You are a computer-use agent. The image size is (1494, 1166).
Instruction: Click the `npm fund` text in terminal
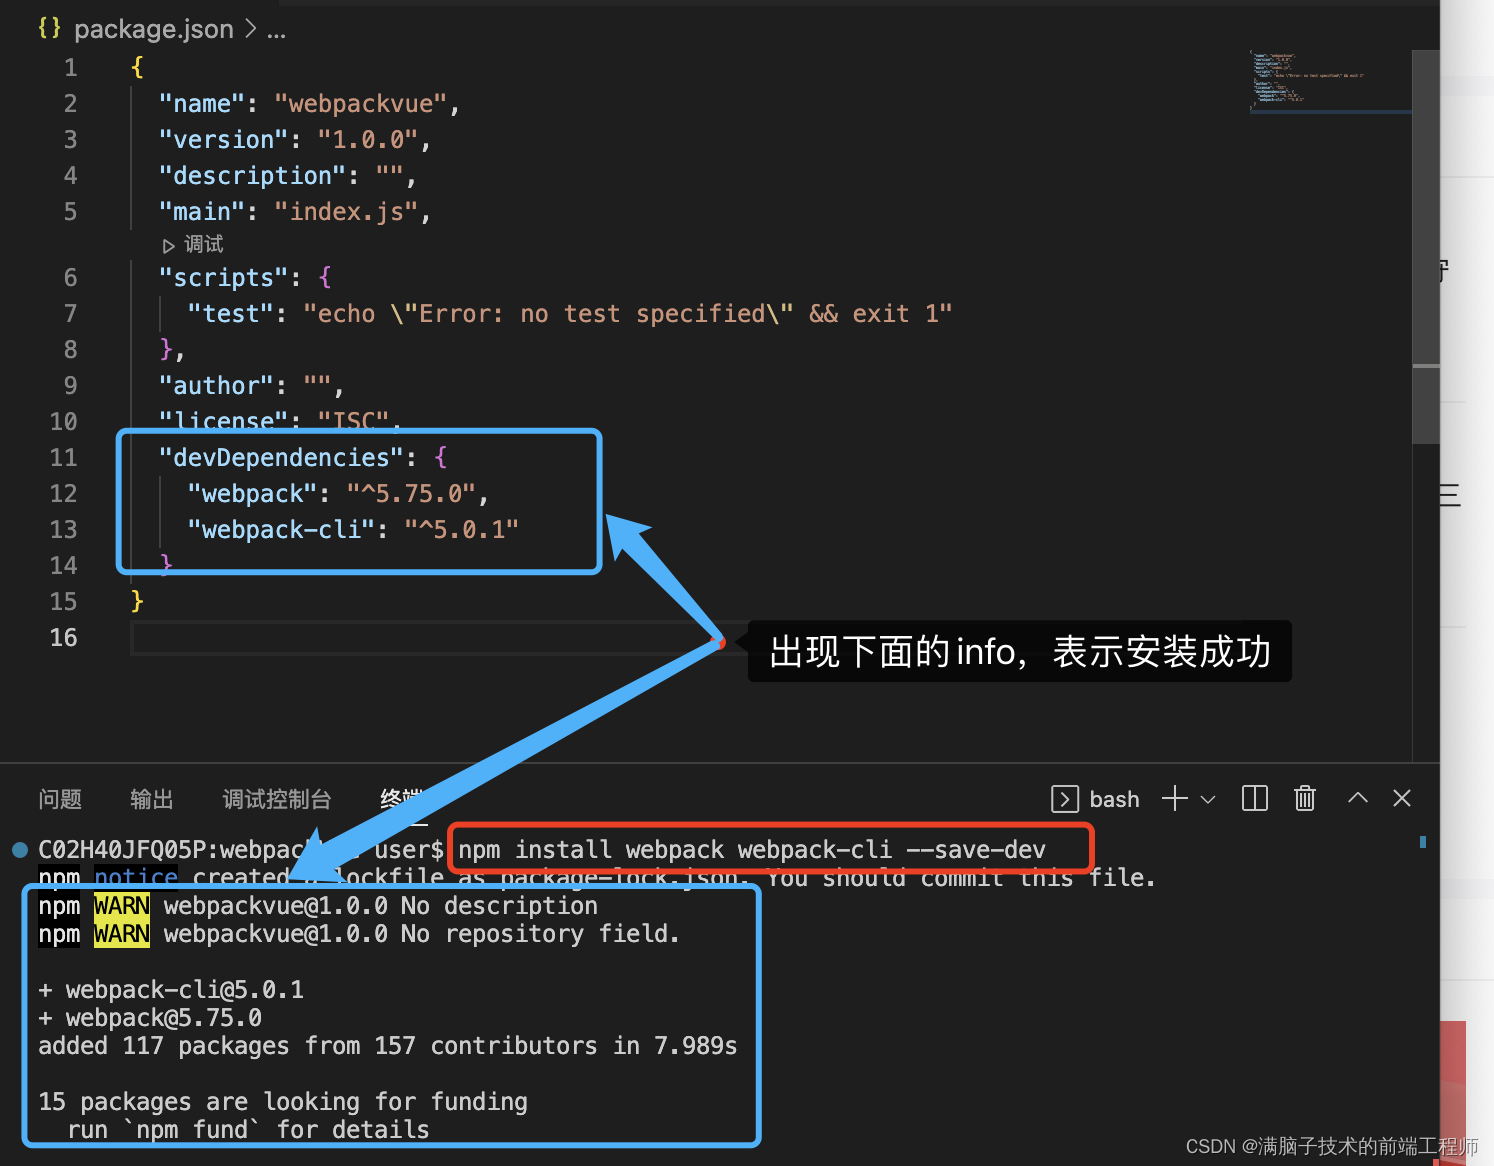tap(193, 1130)
